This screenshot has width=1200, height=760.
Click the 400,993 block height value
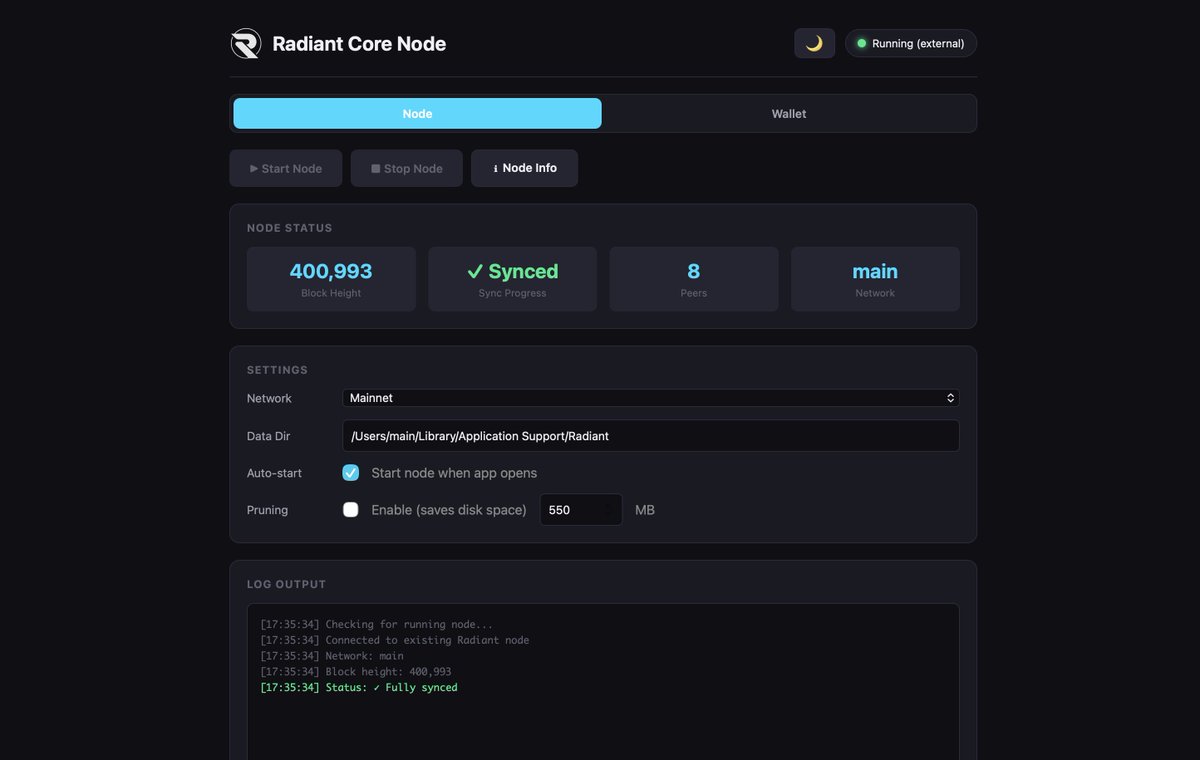tap(331, 271)
